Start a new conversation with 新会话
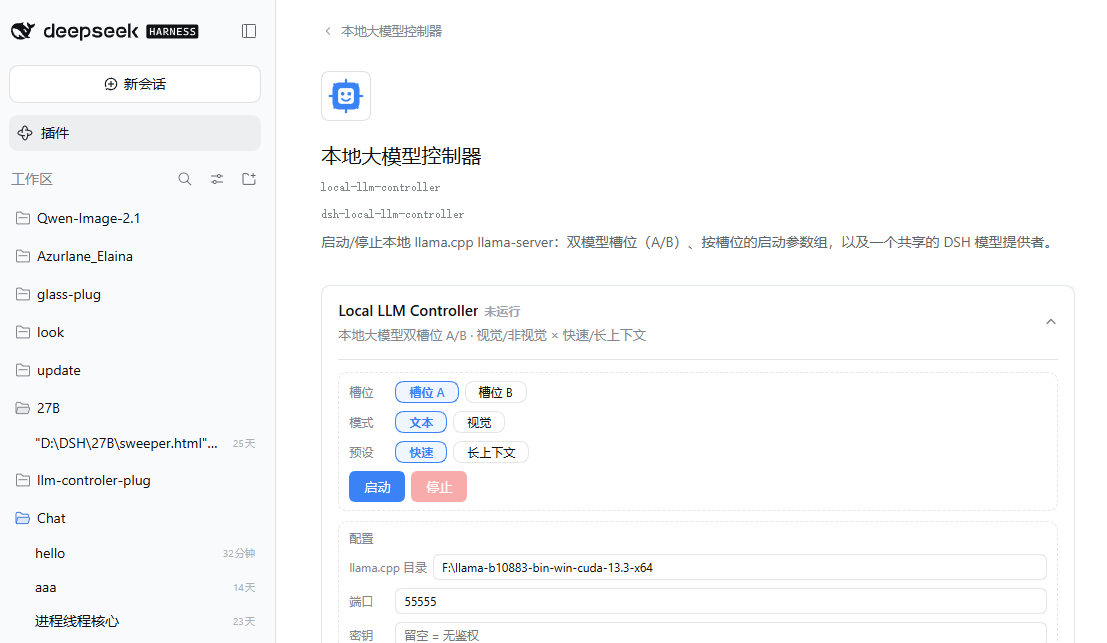This screenshot has width=1107, height=643. (135, 84)
